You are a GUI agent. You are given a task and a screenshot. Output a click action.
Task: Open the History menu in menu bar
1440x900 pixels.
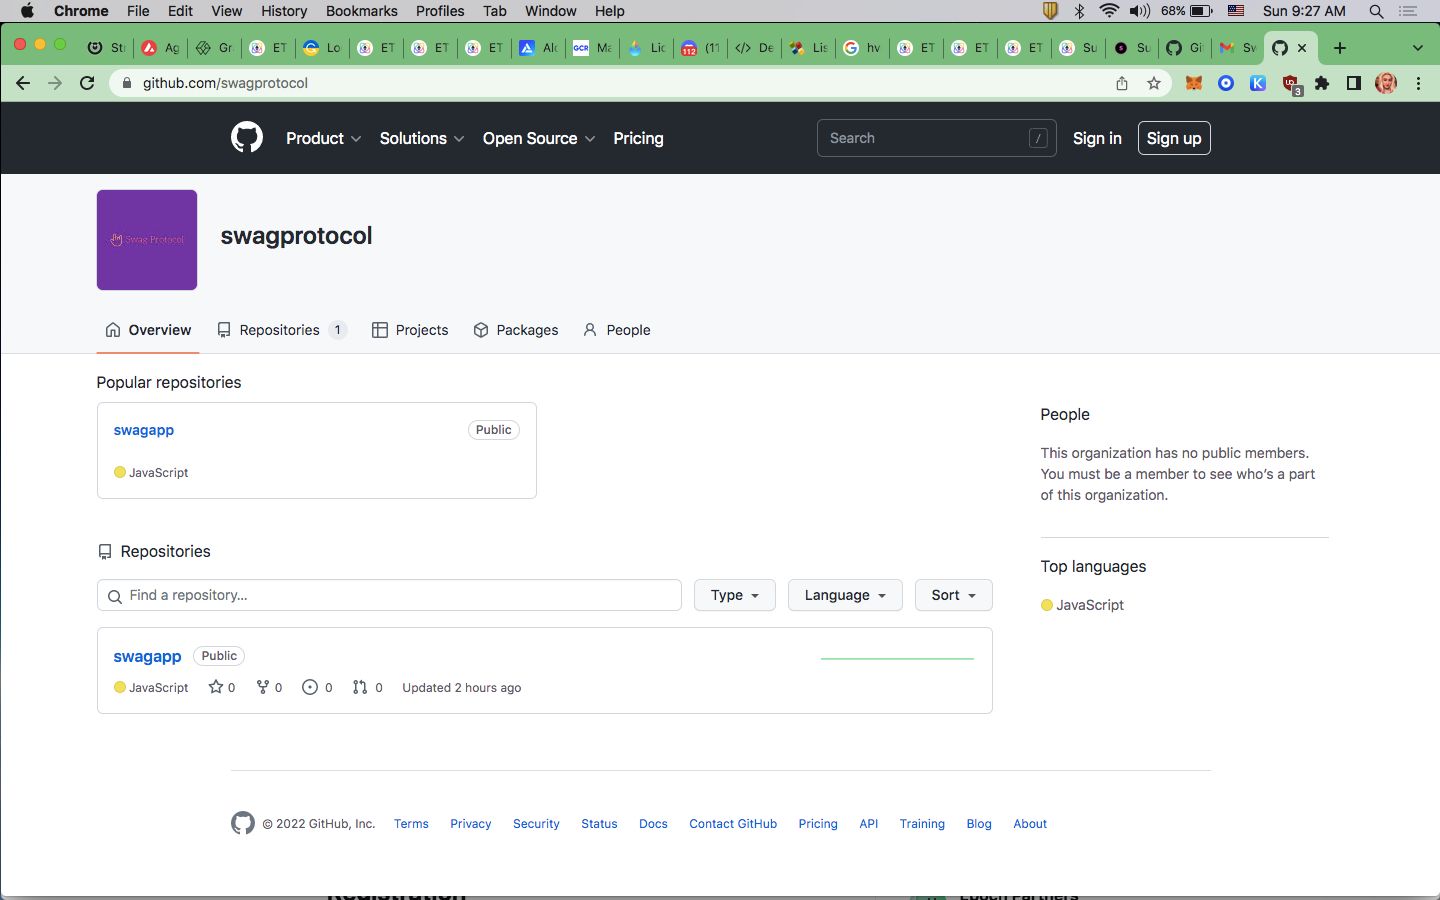[x=284, y=11]
